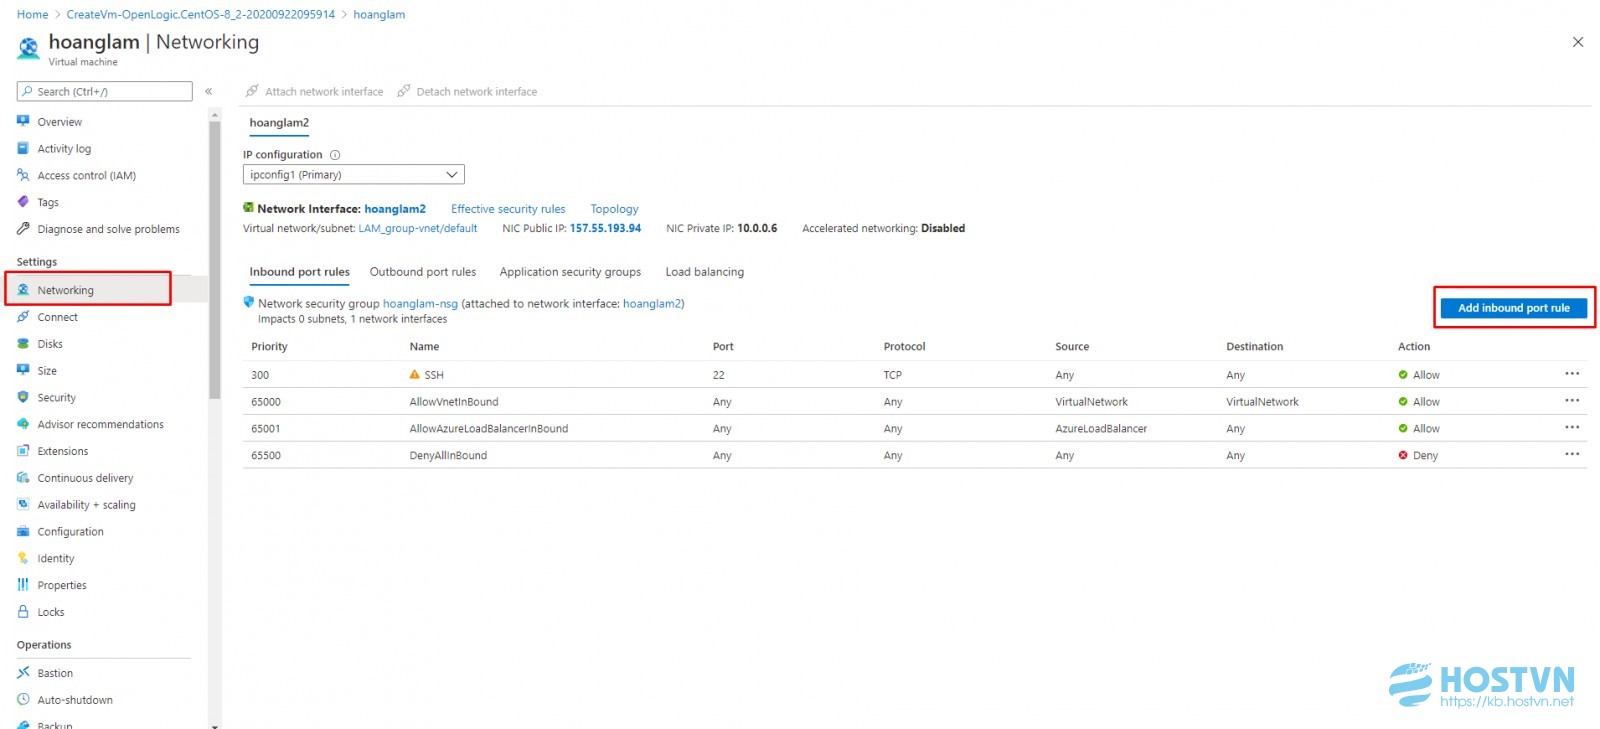Viewport: 1600px width, 729px height.
Task: Open Disks in the Settings list
Action: click(50, 345)
